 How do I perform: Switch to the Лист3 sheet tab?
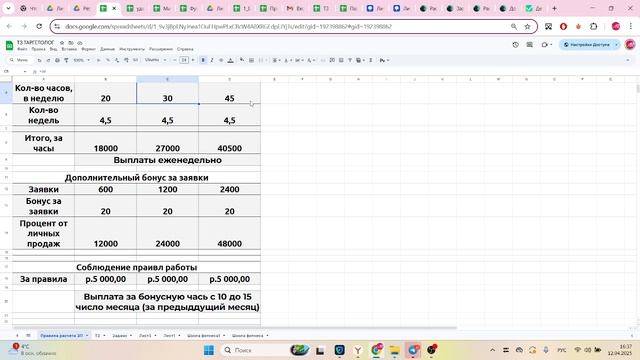pyautogui.click(x=145, y=336)
